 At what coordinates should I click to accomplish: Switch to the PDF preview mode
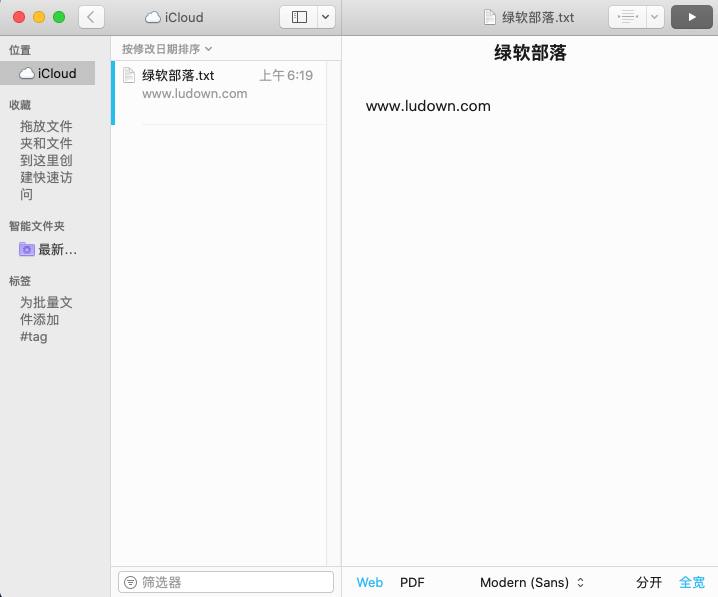[412, 582]
